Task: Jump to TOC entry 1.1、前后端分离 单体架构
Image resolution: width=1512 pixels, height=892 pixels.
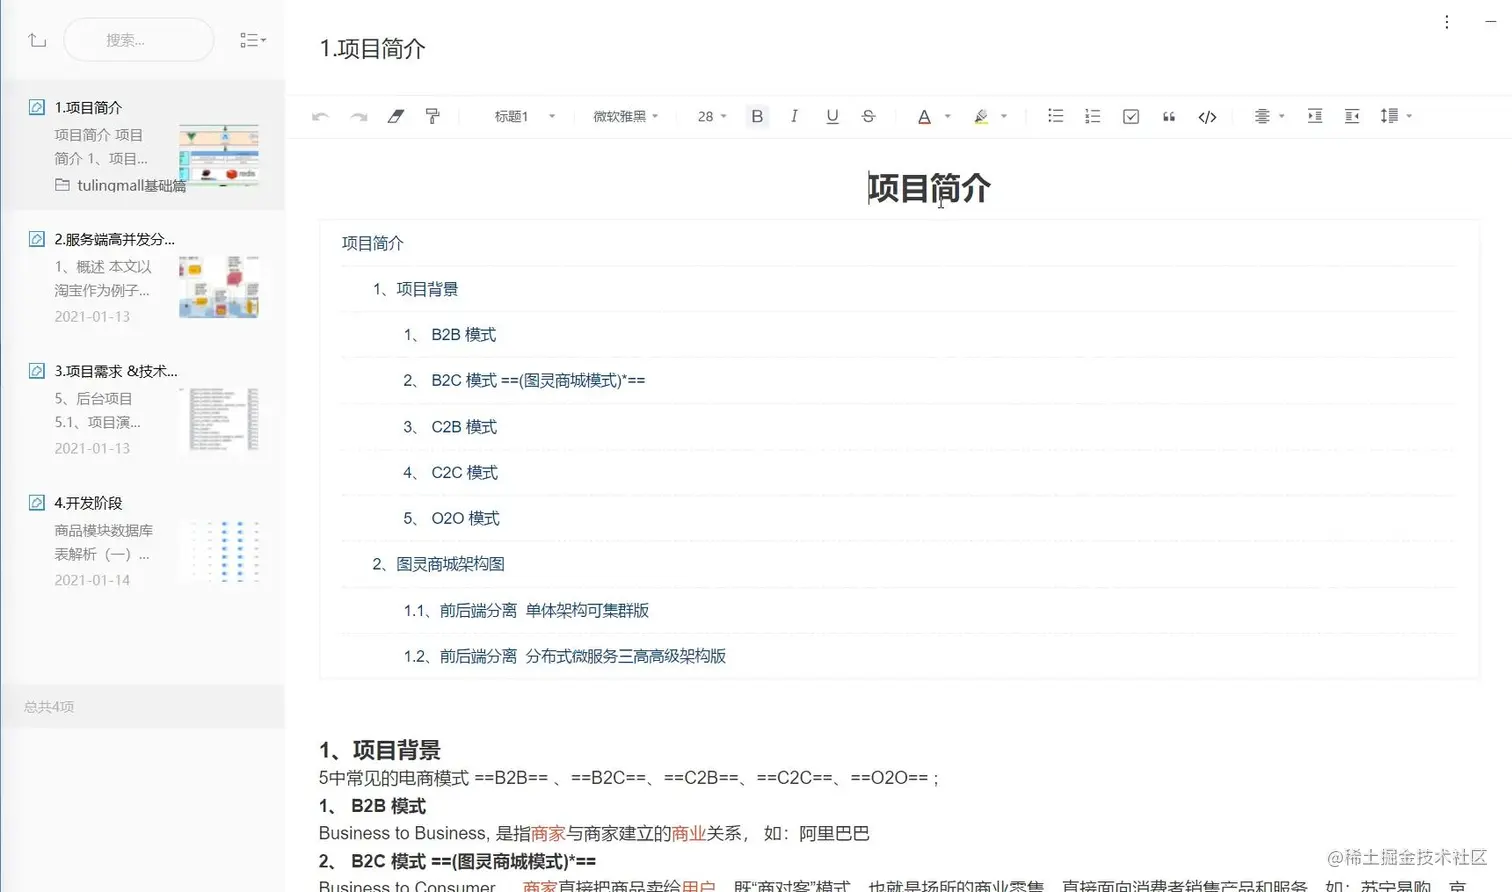Action: pos(526,610)
